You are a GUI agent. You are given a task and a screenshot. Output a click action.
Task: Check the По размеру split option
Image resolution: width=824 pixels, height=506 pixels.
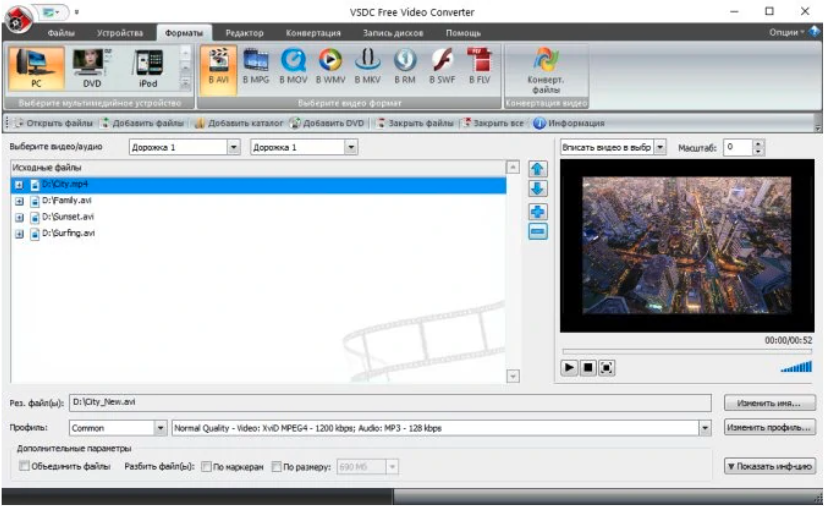[x=276, y=466]
